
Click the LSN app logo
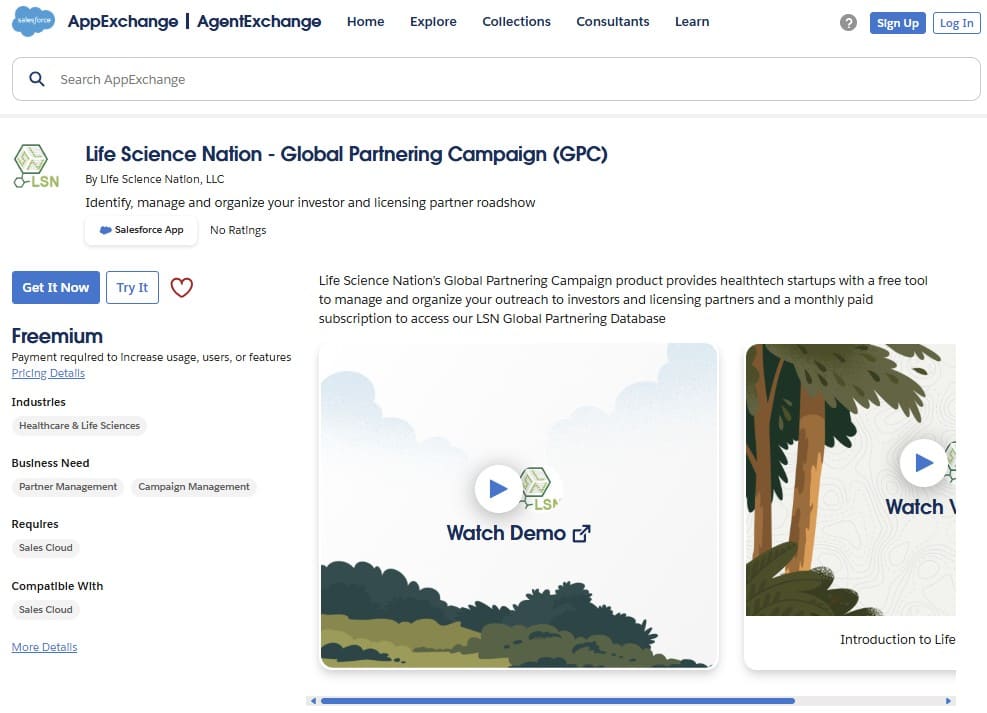point(36,166)
